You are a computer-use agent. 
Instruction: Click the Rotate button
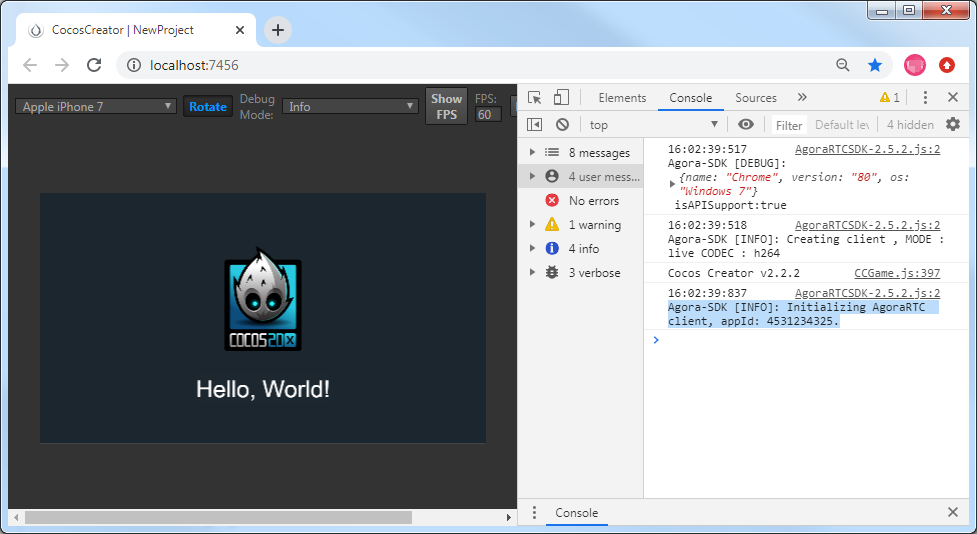[207, 107]
